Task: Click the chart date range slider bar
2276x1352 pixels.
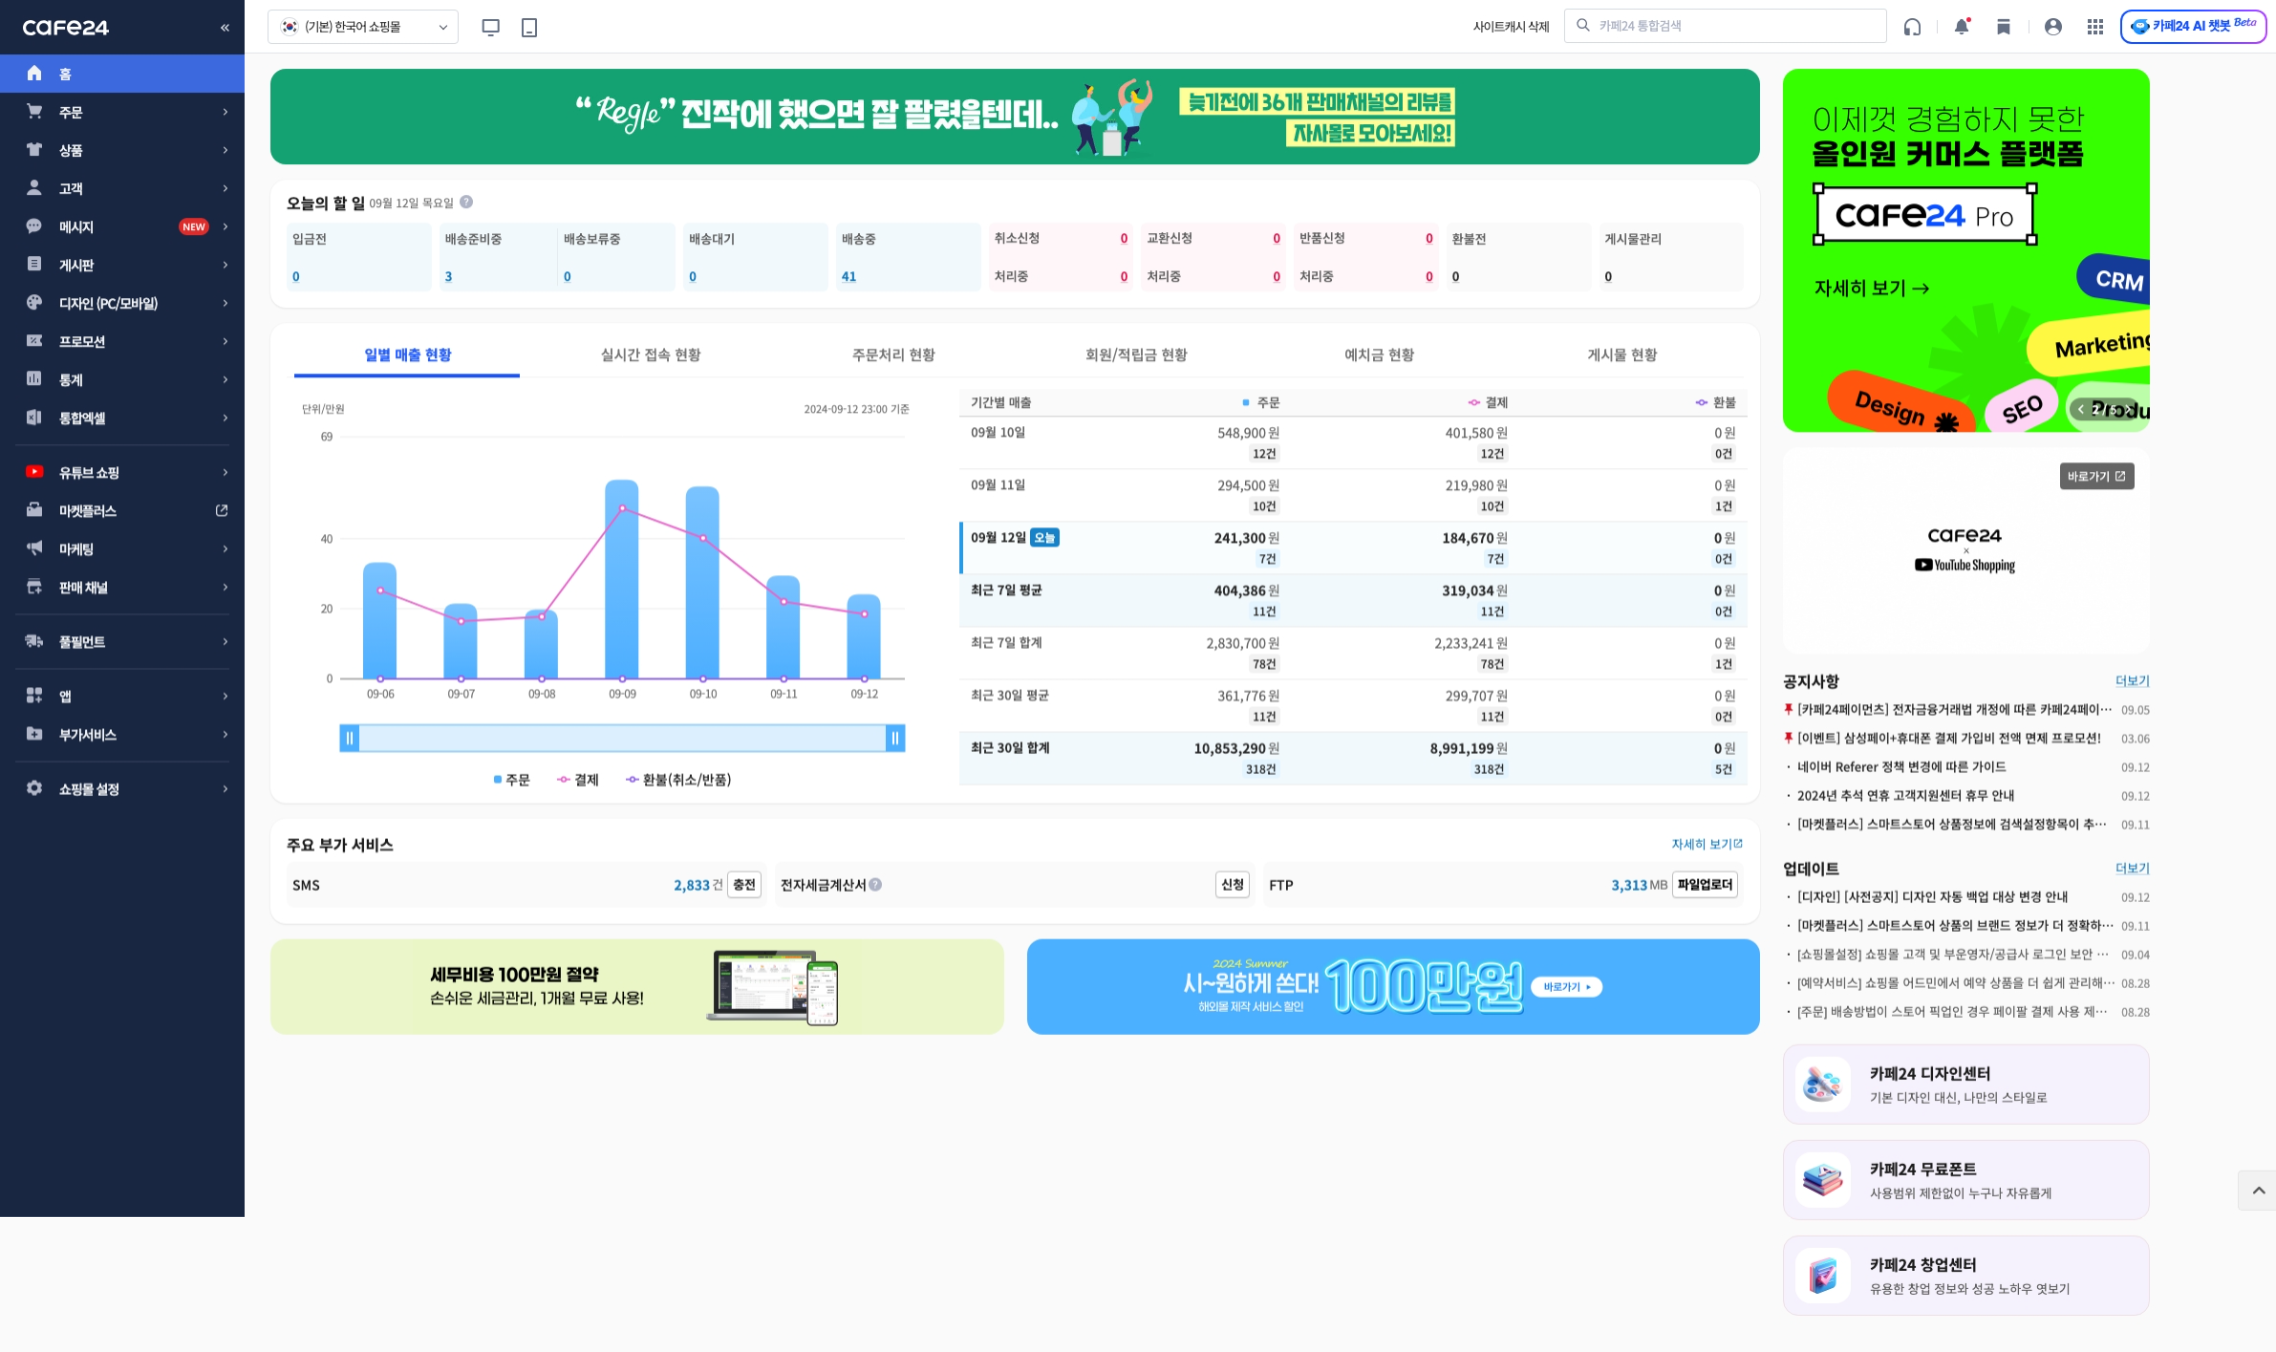Action: [x=622, y=738]
